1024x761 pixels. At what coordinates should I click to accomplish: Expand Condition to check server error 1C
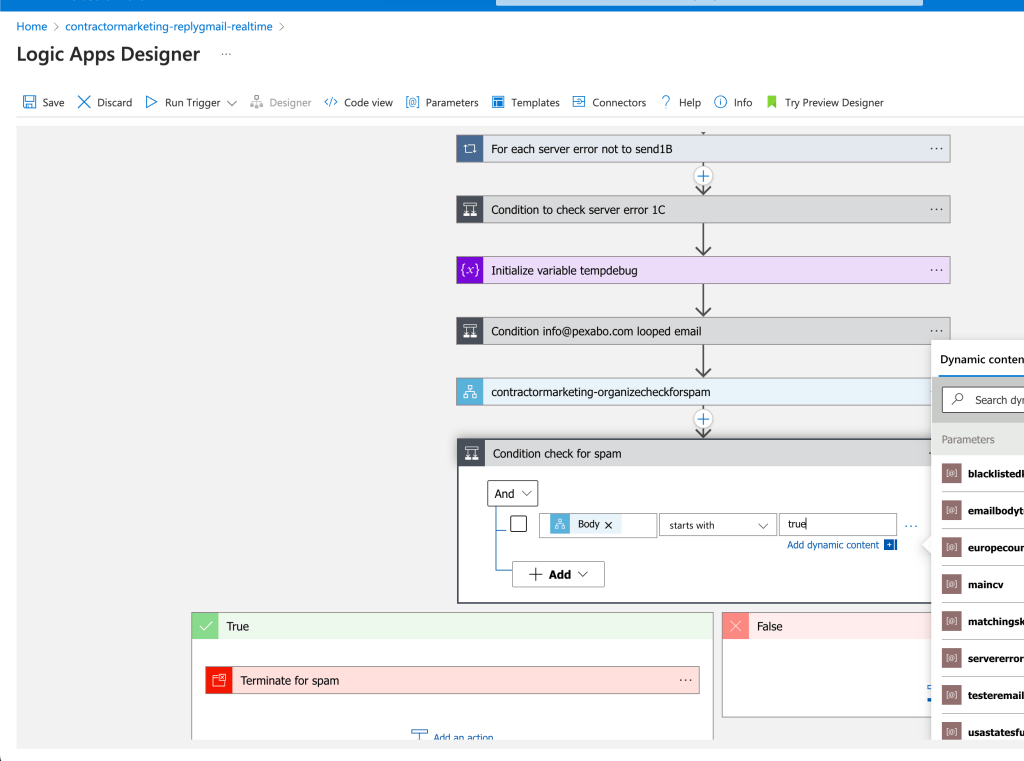tap(703, 210)
